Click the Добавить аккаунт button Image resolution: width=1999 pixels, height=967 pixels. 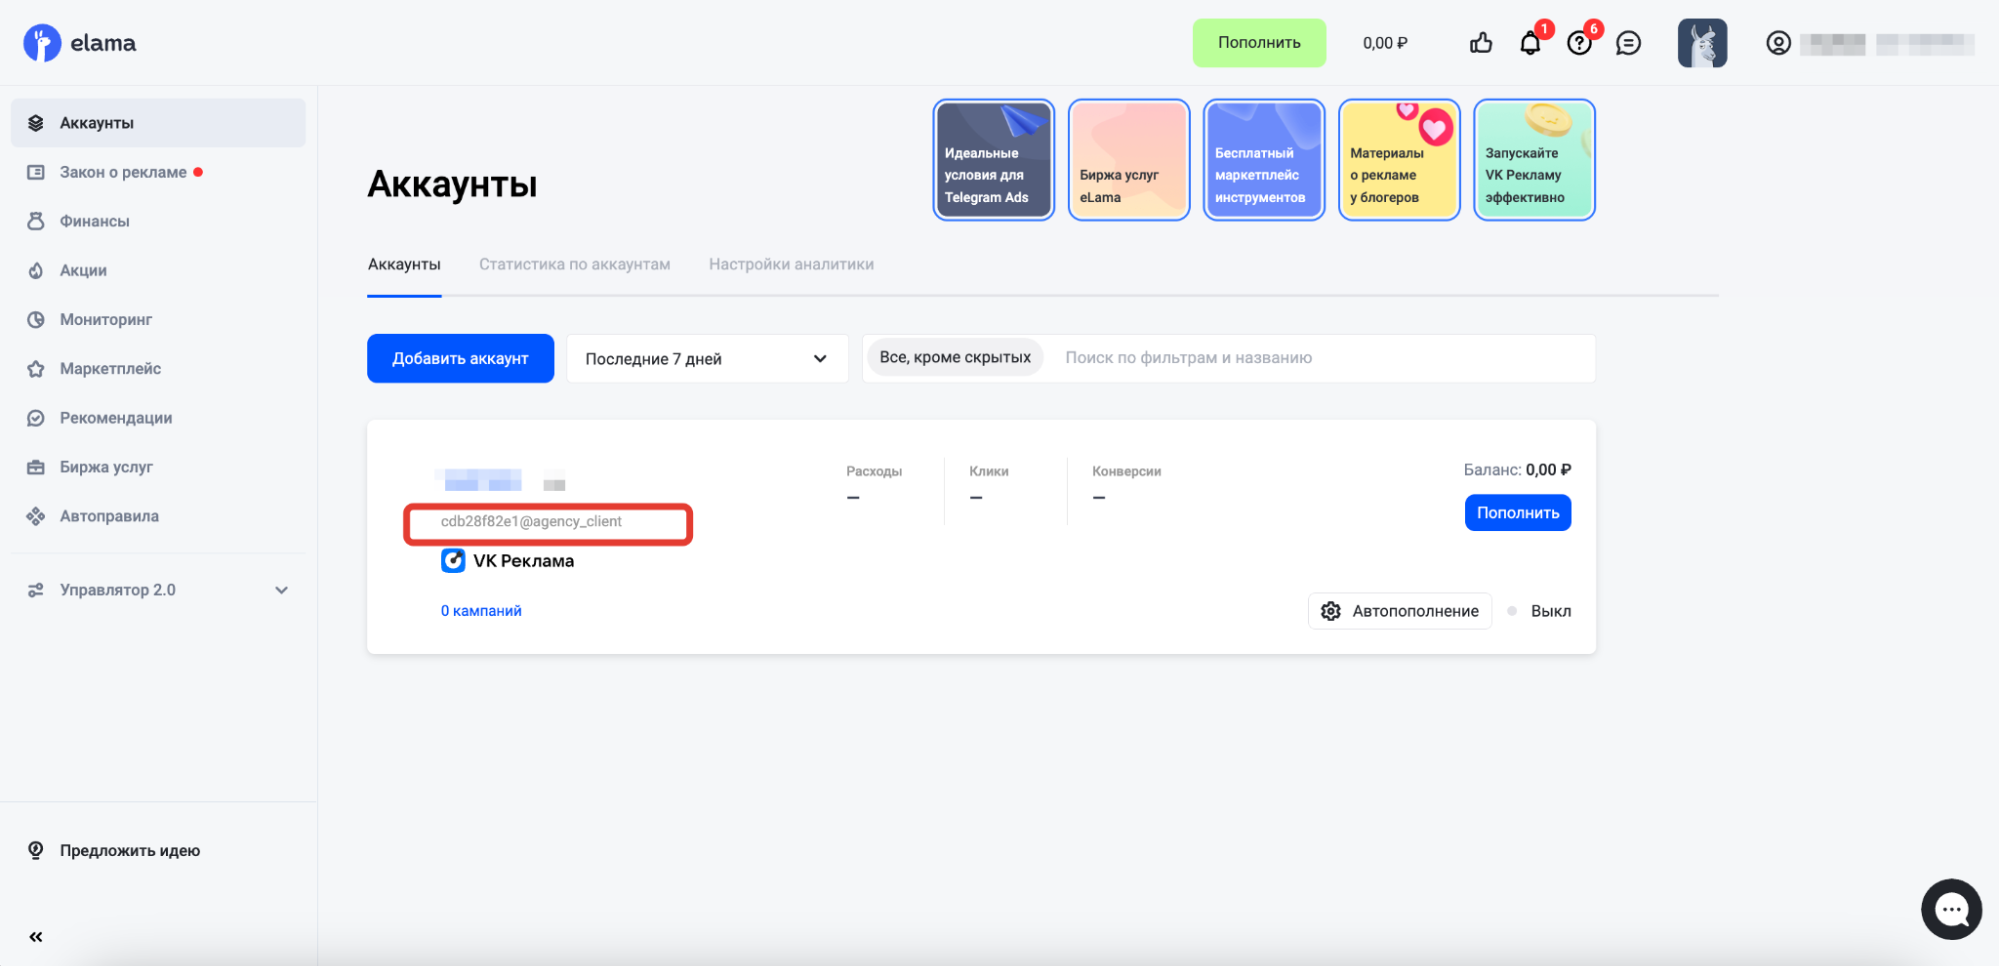coord(460,358)
